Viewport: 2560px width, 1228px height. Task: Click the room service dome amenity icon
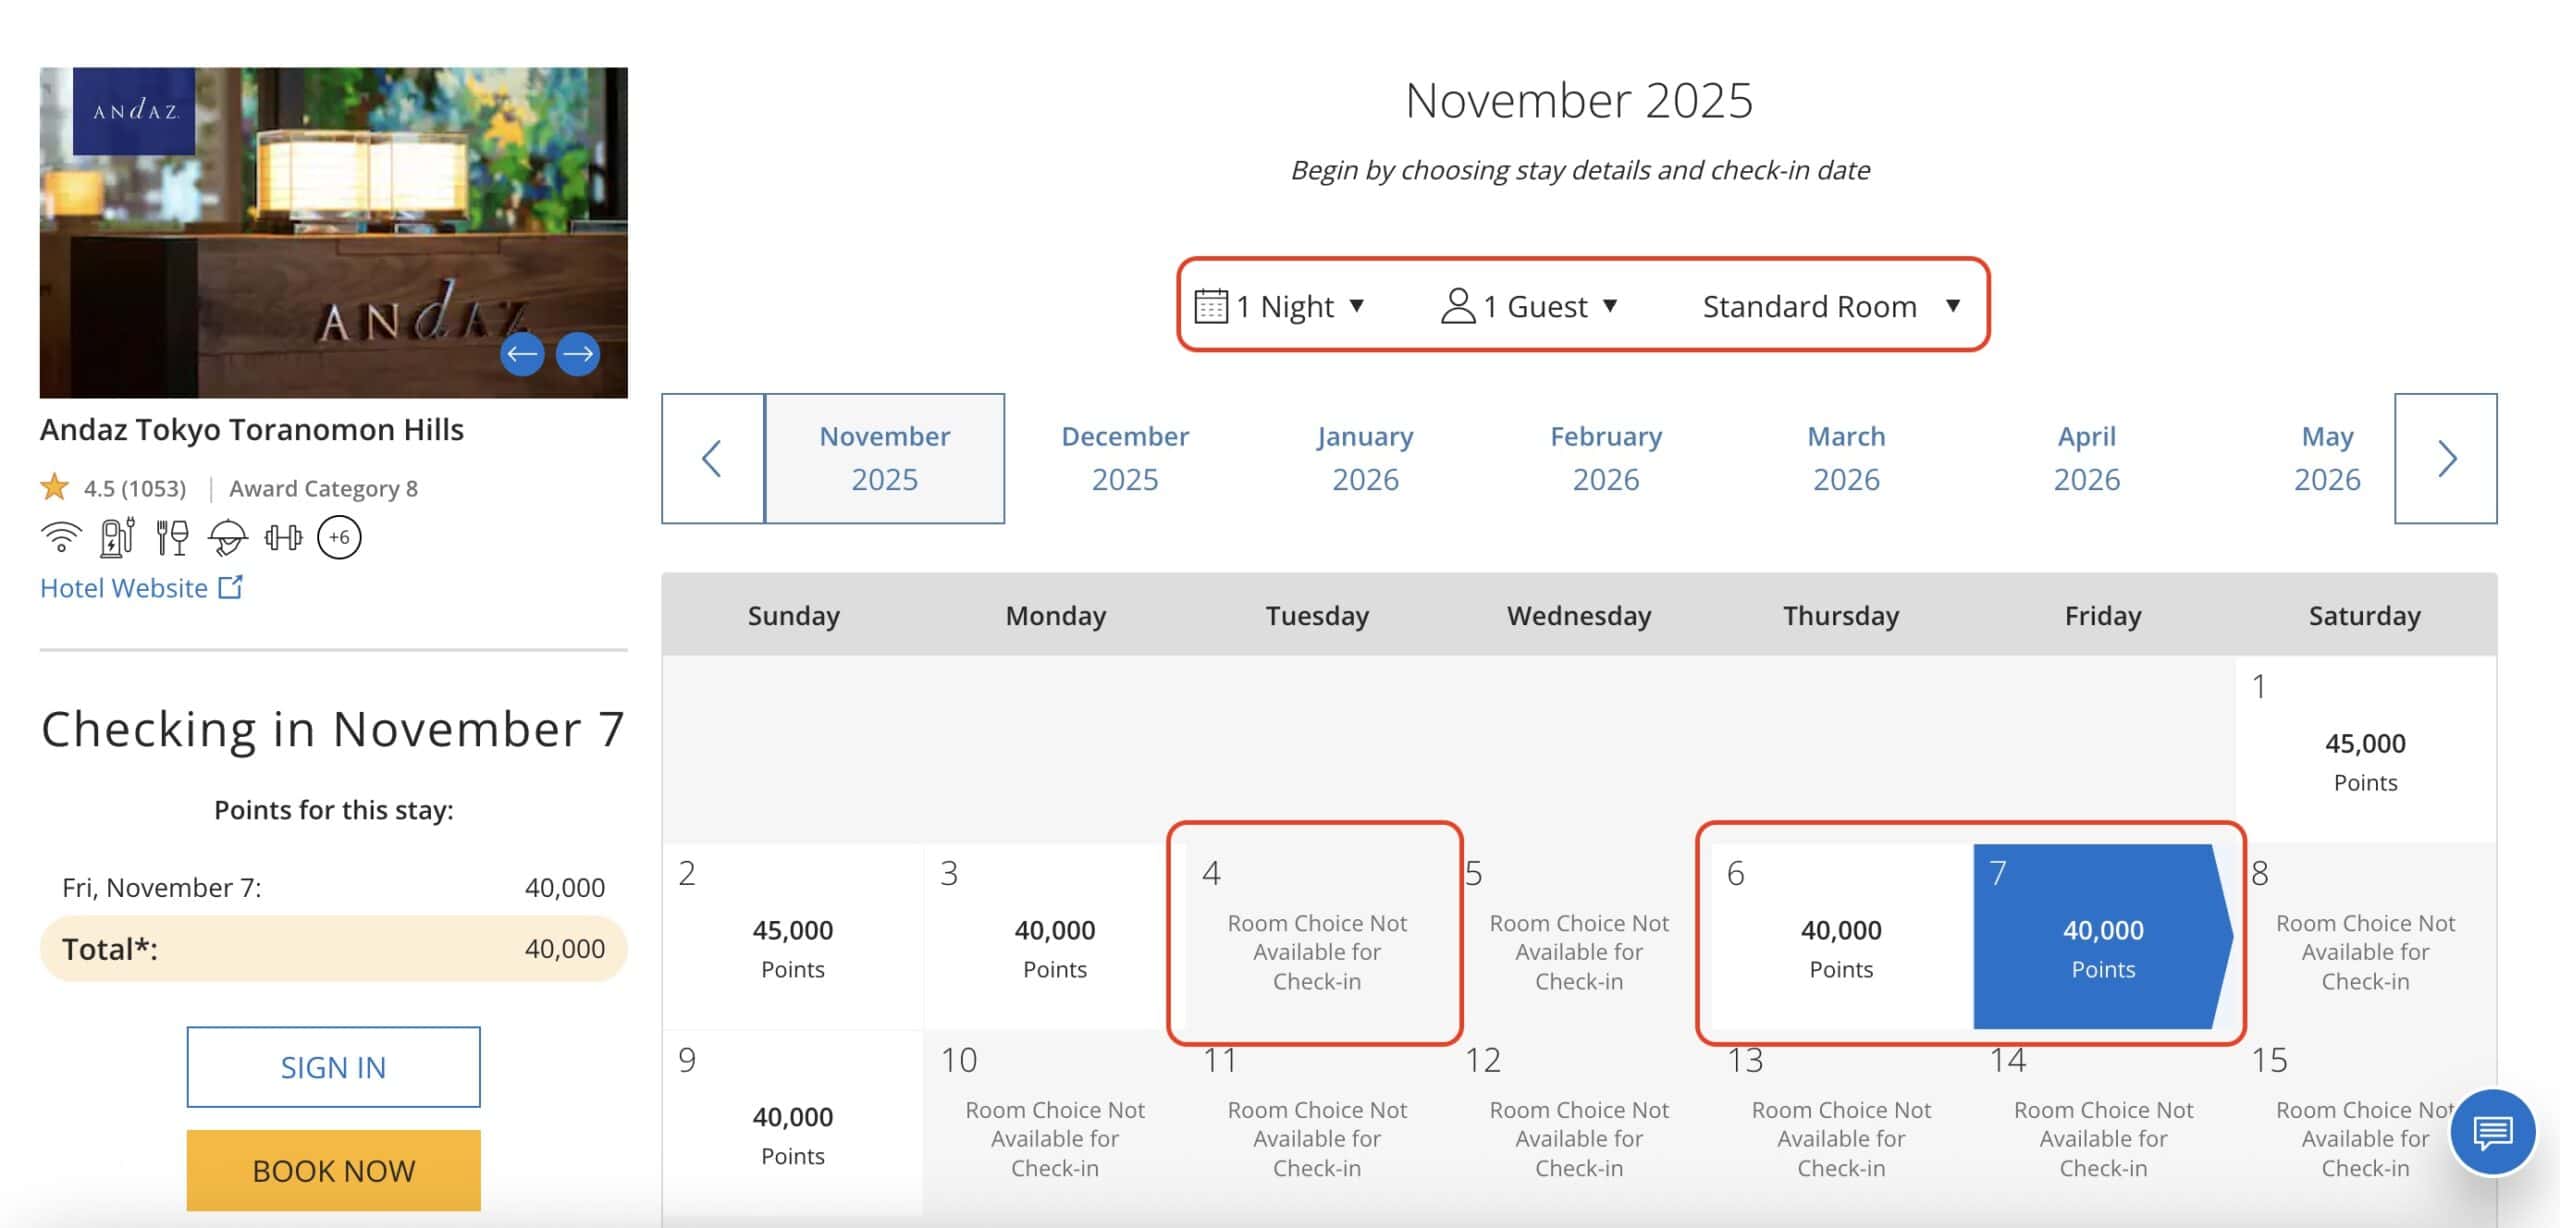pos(227,537)
